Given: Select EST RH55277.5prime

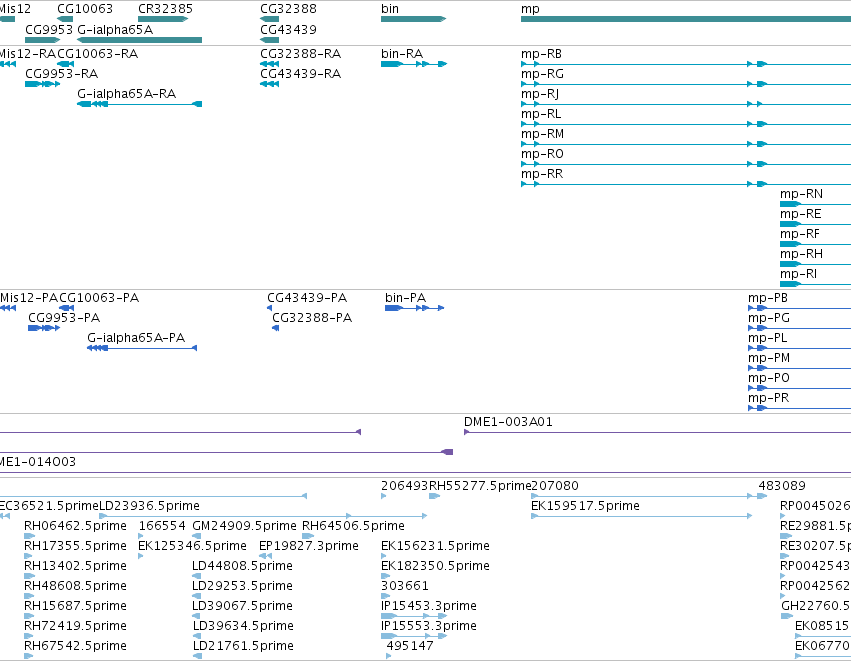Looking at the screenshot, I should tap(480, 486).
